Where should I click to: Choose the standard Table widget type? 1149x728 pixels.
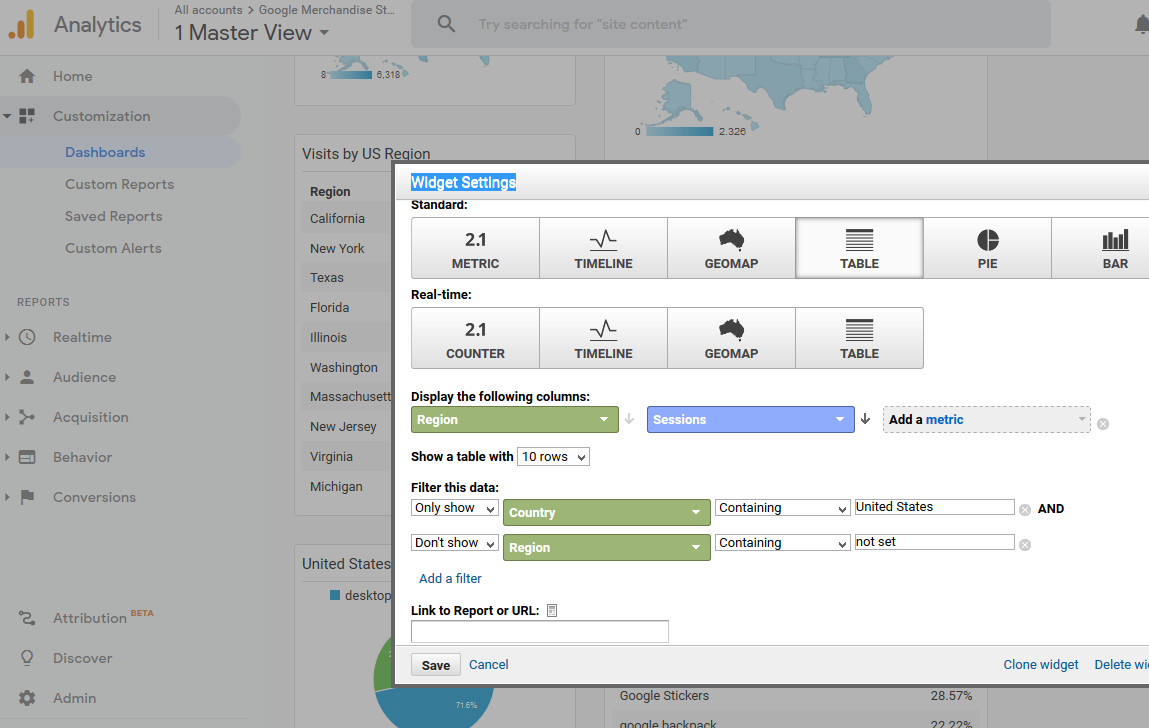click(x=859, y=249)
